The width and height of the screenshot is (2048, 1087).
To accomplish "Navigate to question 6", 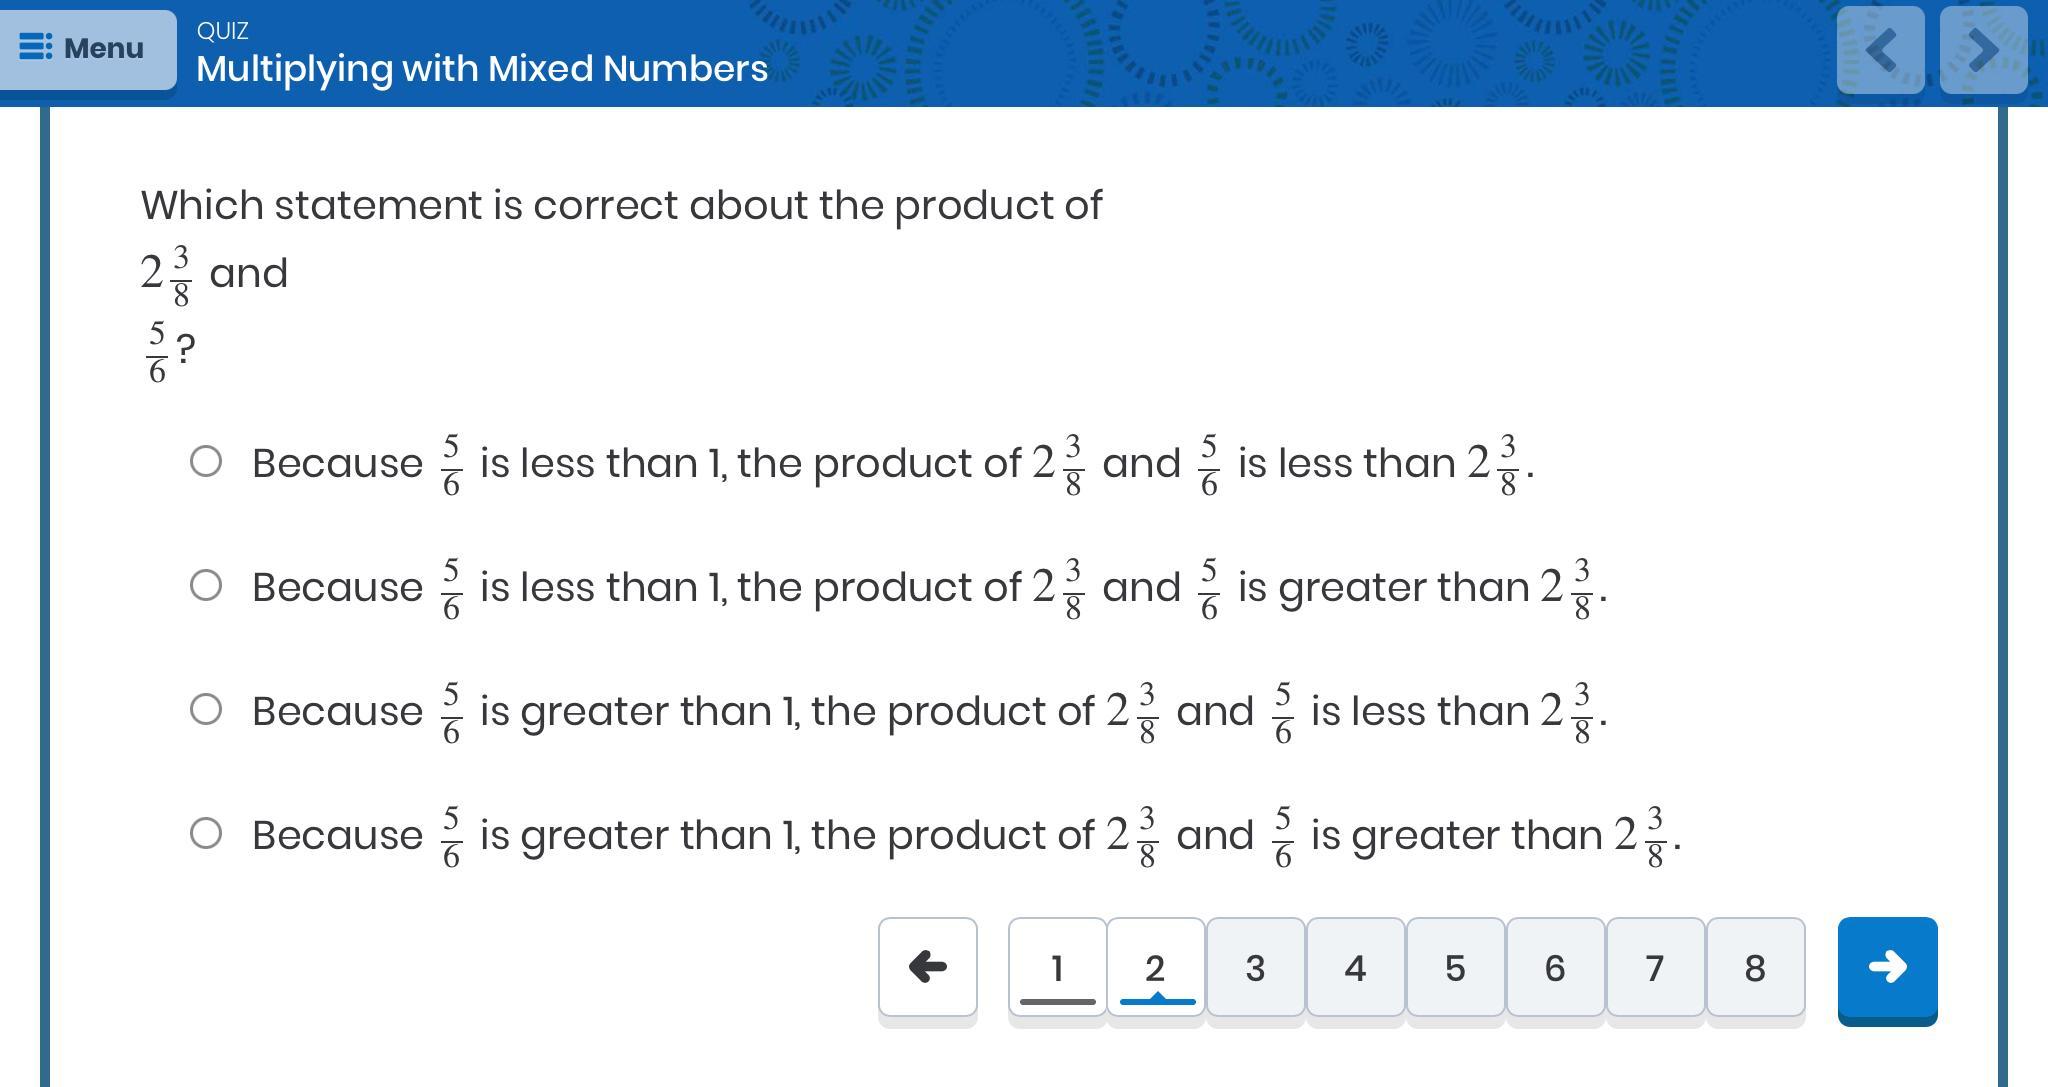I will (1555, 967).
